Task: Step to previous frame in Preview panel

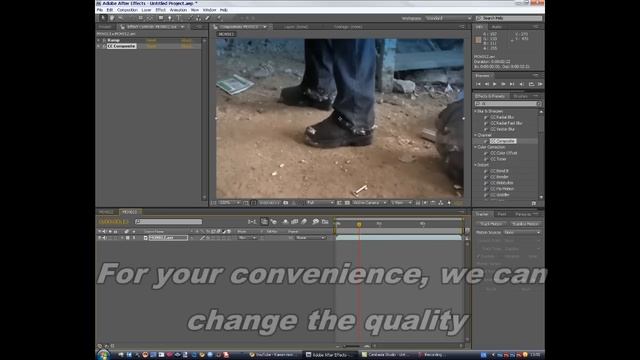Action: tap(487, 84)
